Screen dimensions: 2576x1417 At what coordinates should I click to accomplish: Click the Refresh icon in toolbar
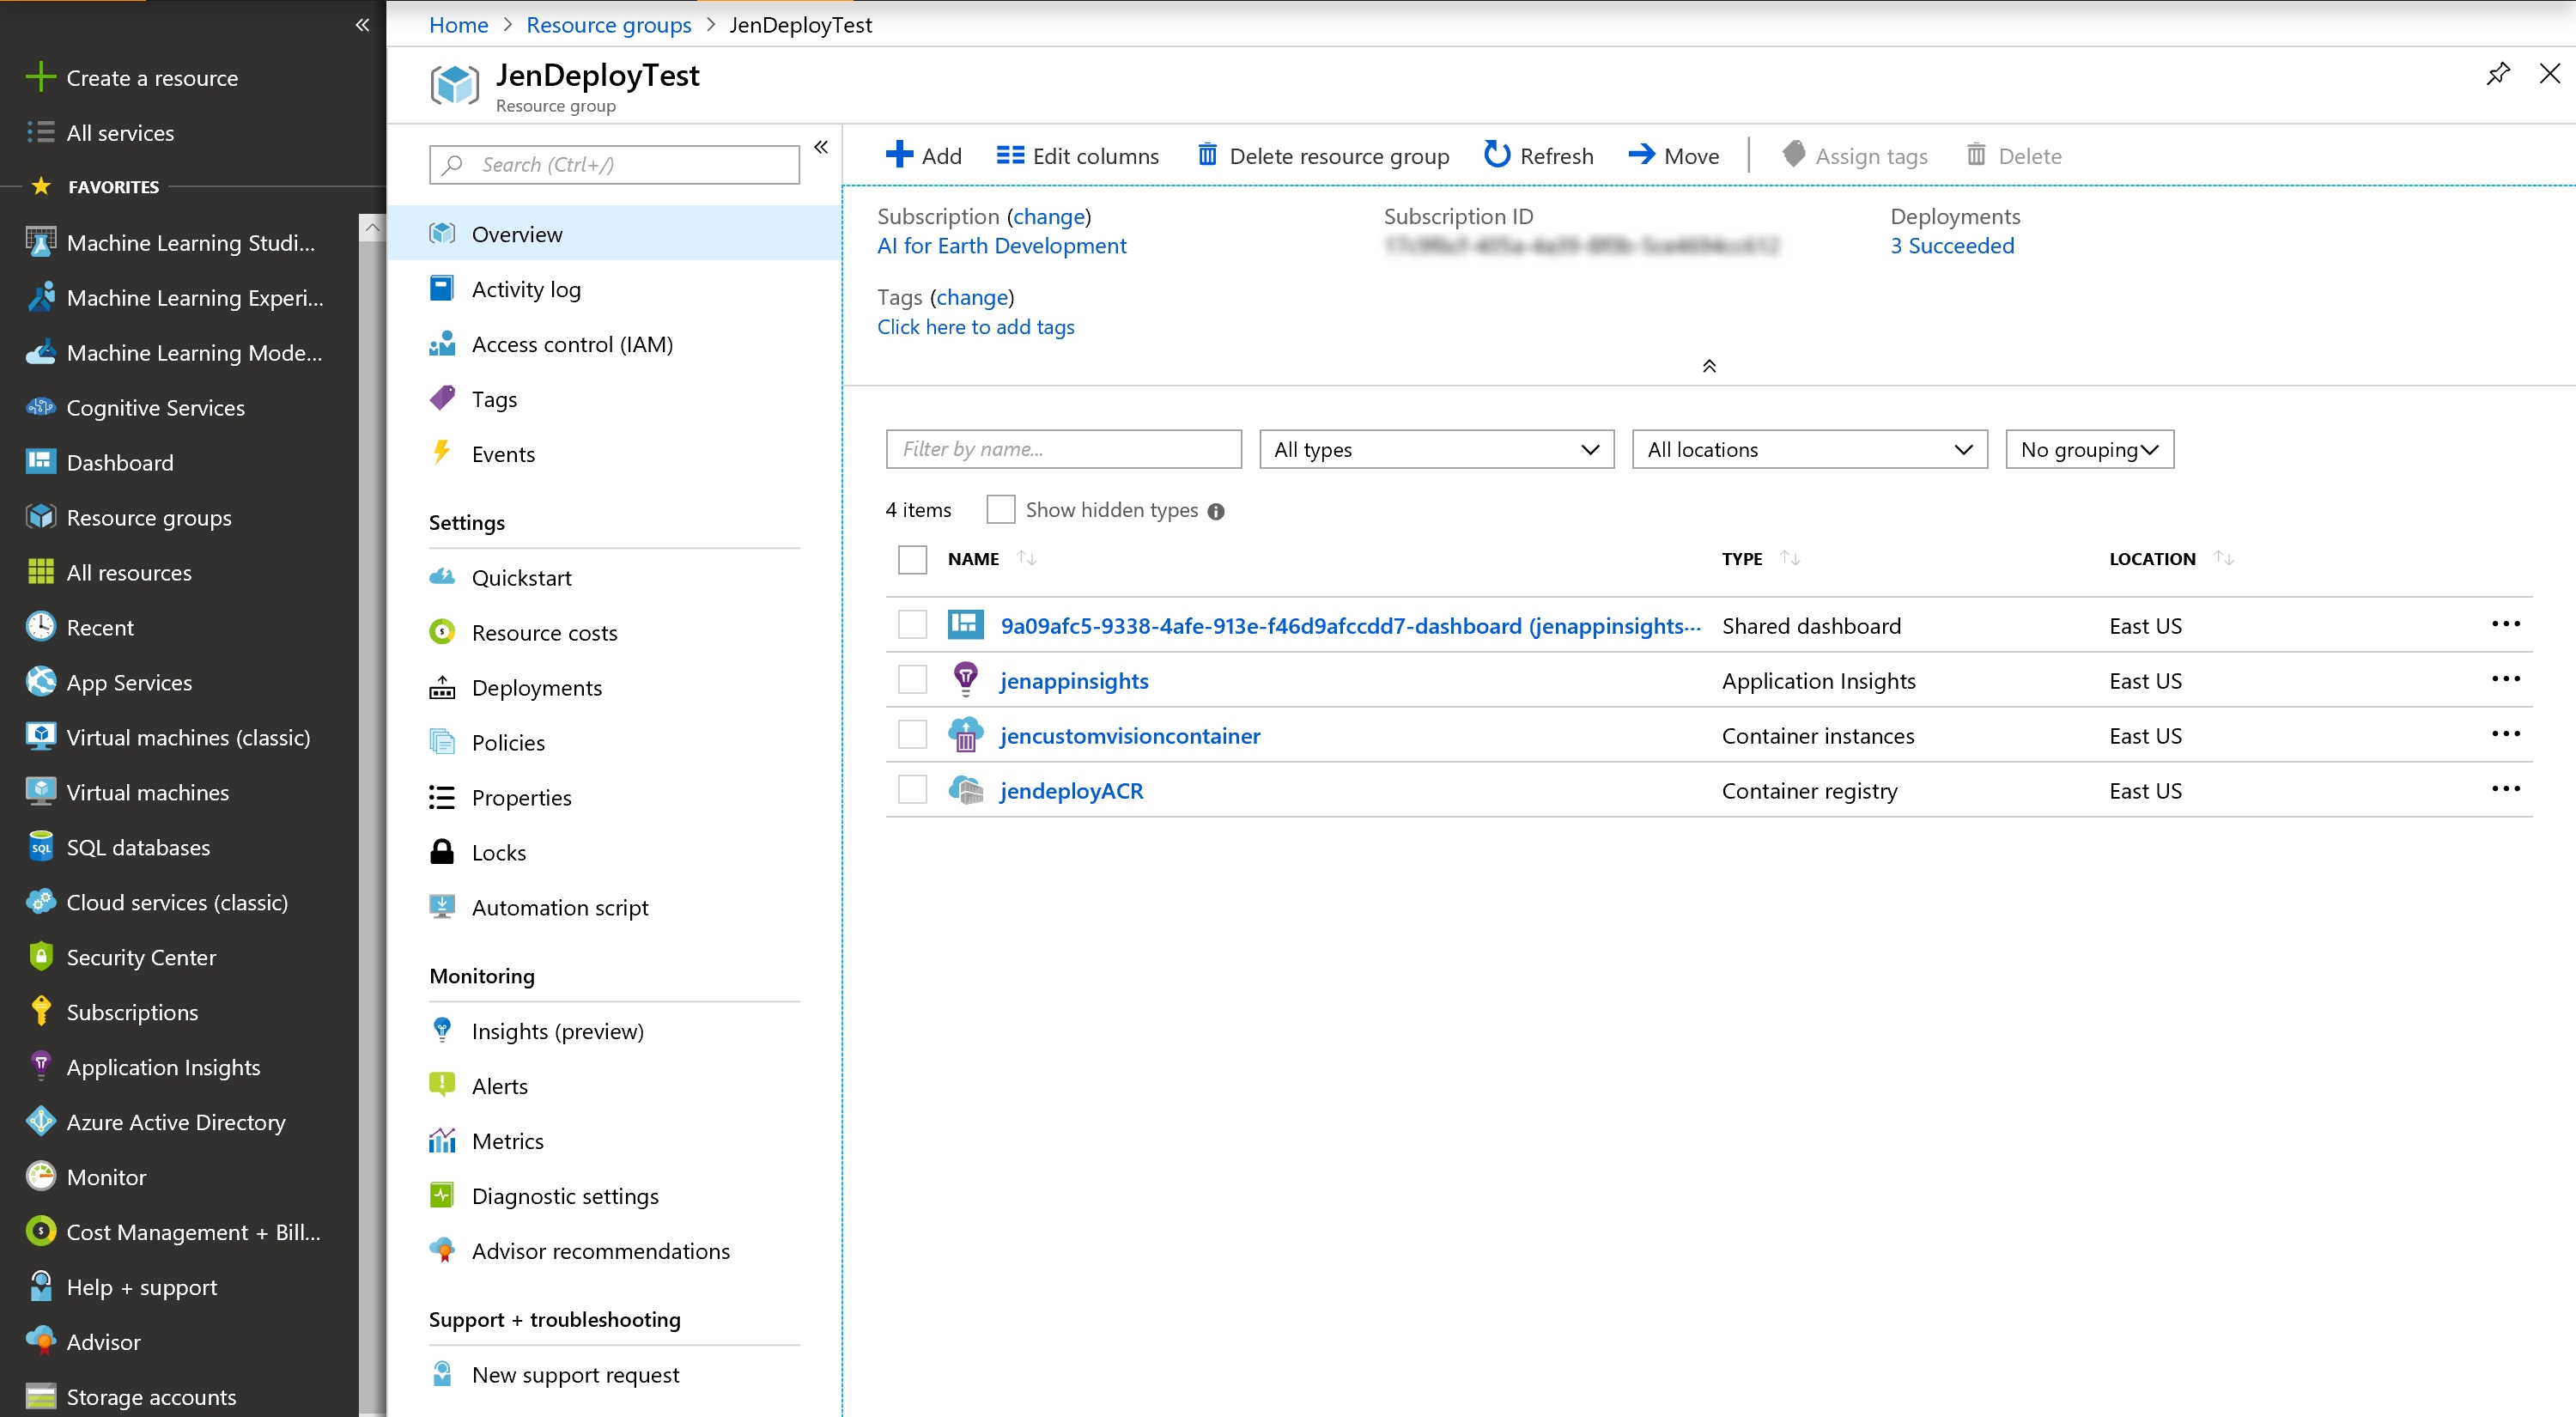pyautogui.click(x=1496, y=155)
